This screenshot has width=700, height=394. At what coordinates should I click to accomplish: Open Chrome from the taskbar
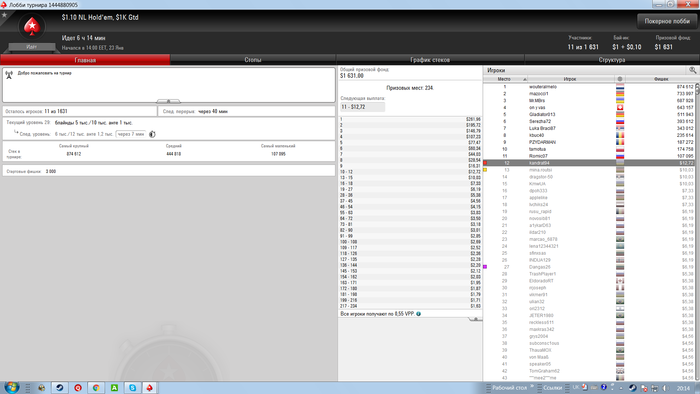96,388
